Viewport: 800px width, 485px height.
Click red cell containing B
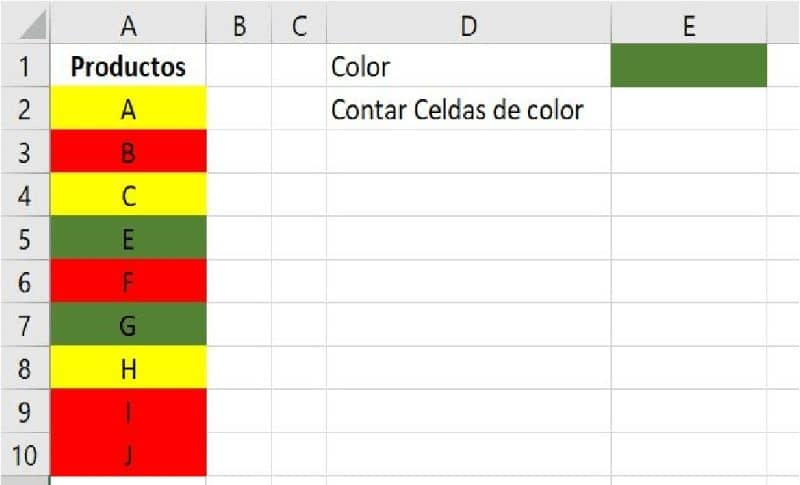click(128, 153)
